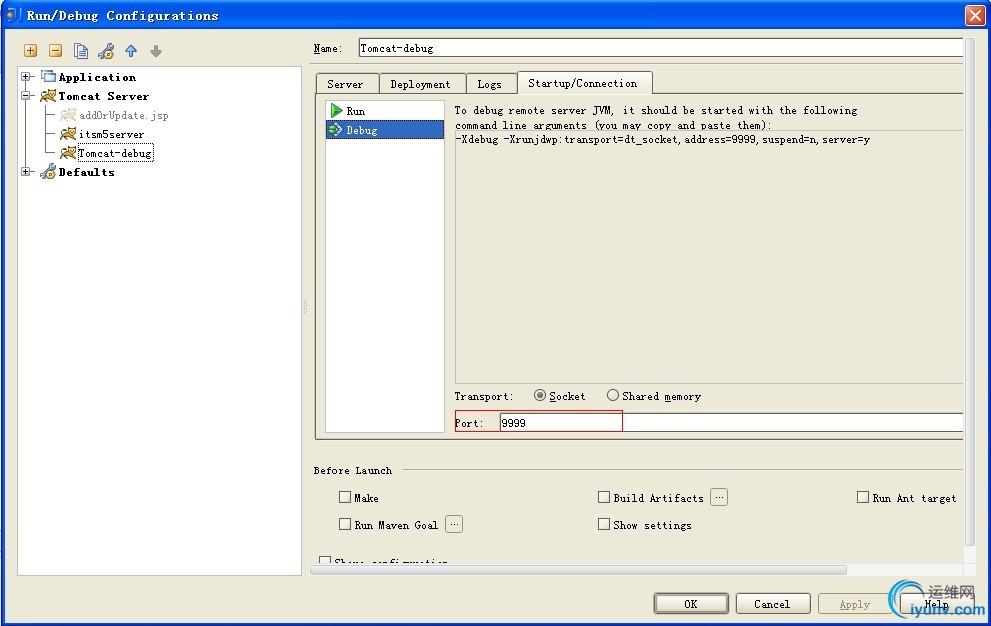
Task: Remove selected configuration with minus icon
Action: [x=56, y=51]
